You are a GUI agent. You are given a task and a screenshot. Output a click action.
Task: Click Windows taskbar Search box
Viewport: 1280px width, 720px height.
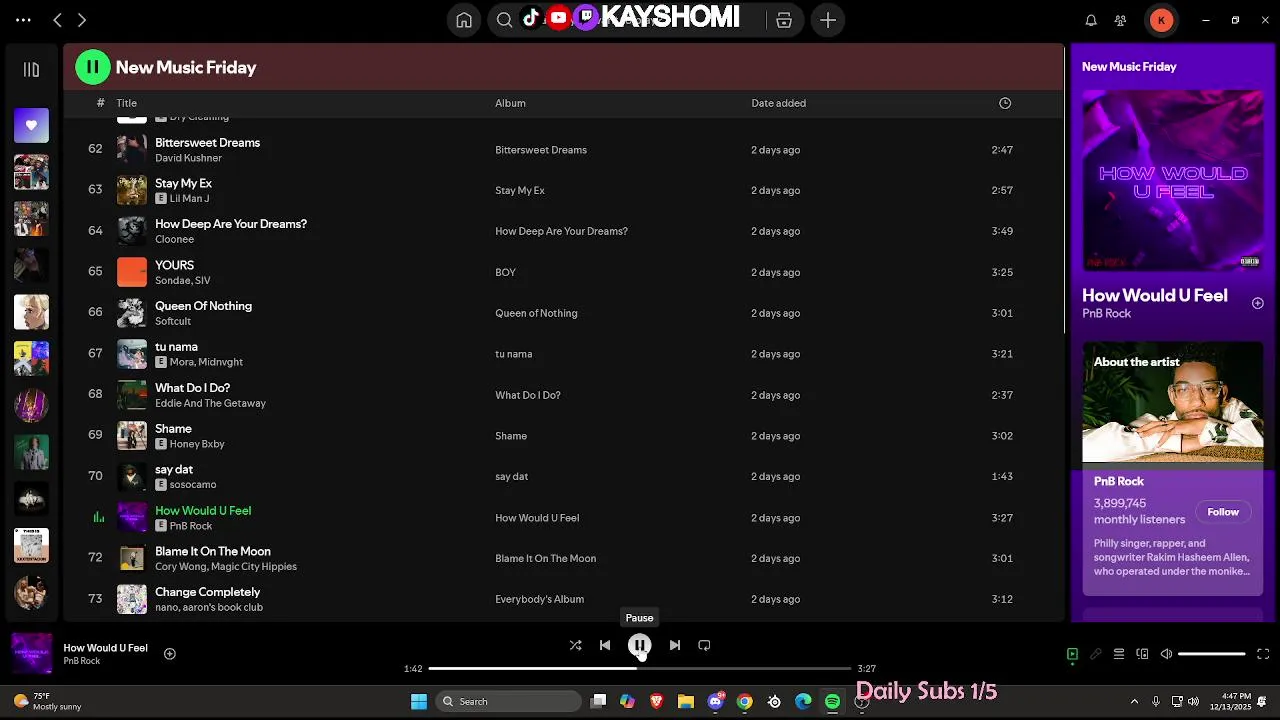pos(509,701)
